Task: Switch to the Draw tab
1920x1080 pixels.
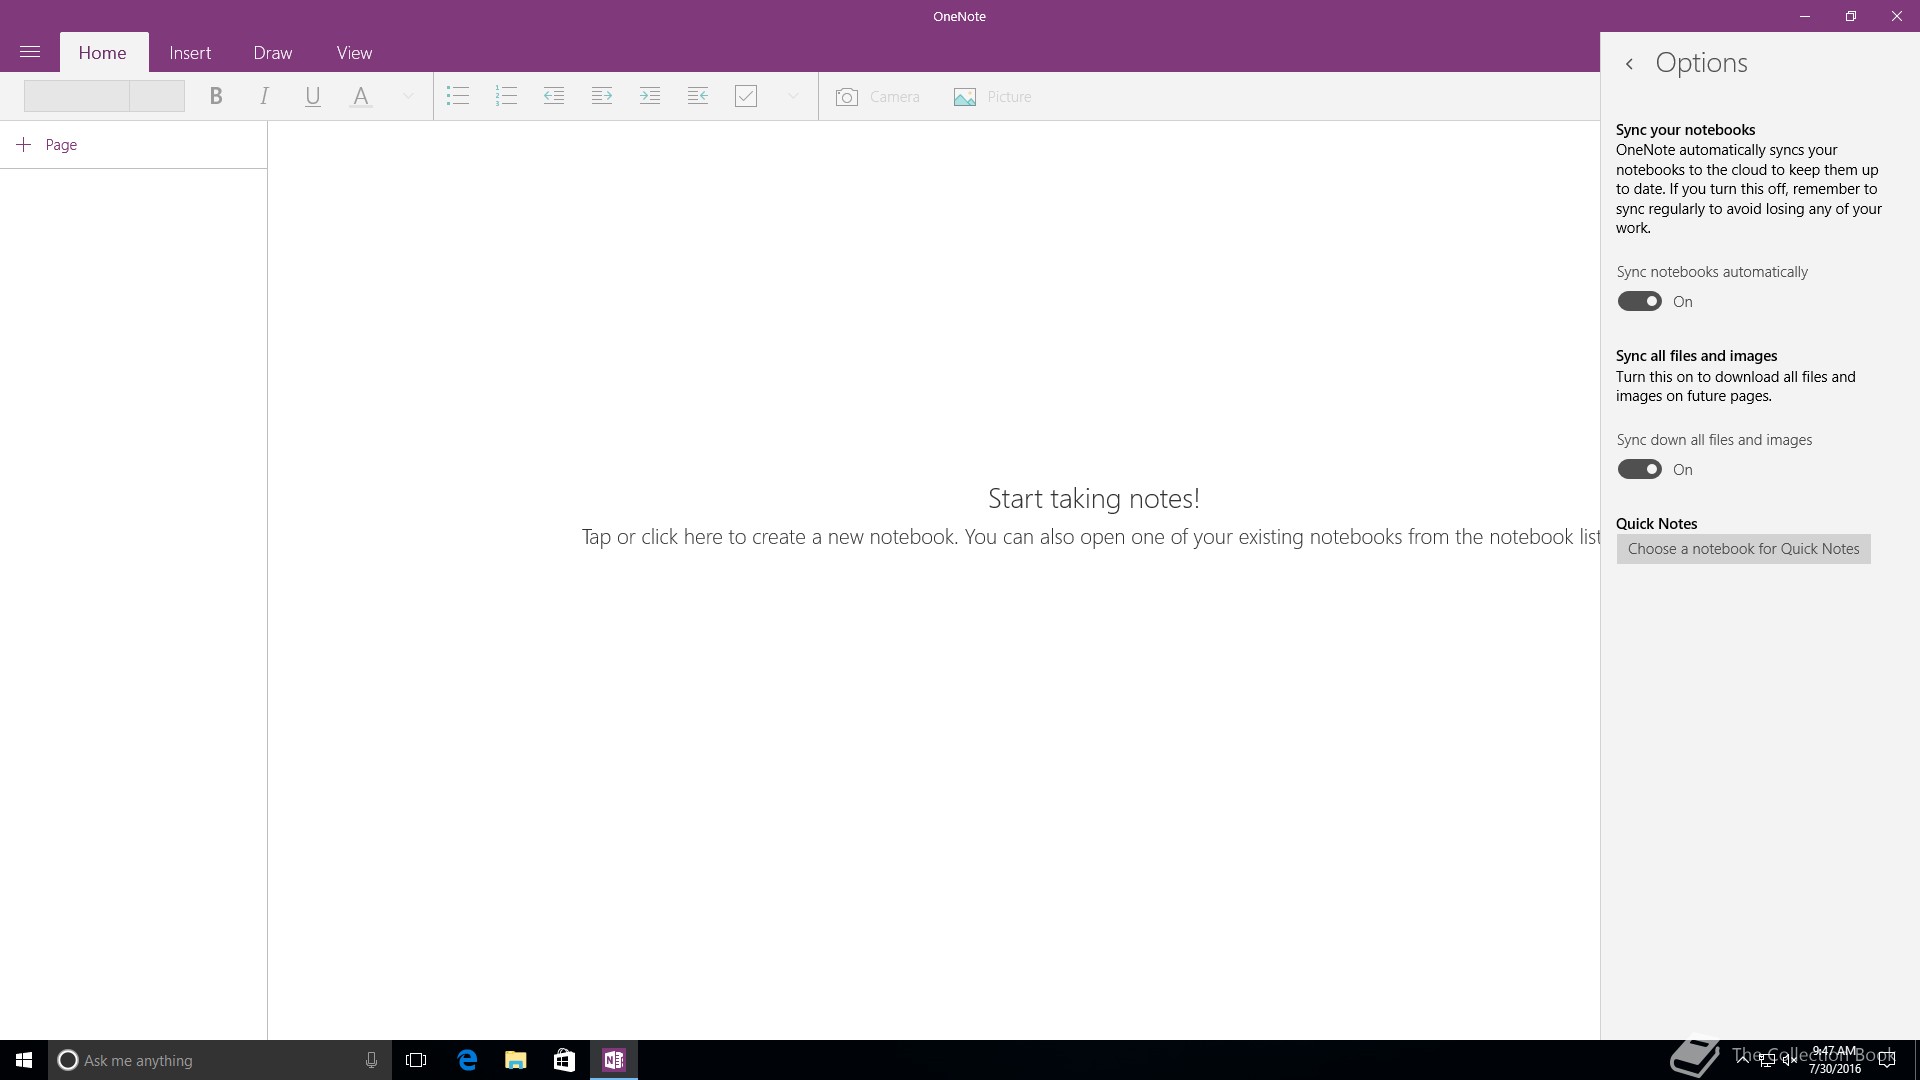Action: (273, 52)
